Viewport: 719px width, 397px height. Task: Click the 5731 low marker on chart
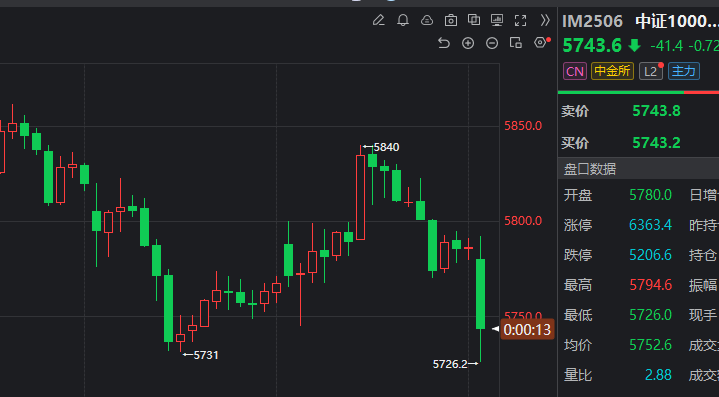pos(206,355)
